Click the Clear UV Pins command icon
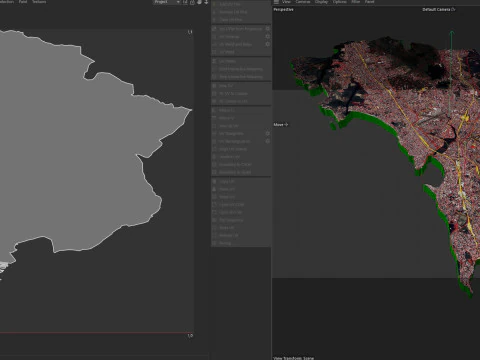The width and height of the screenshot is (480, 360). [x=215, y=20]
